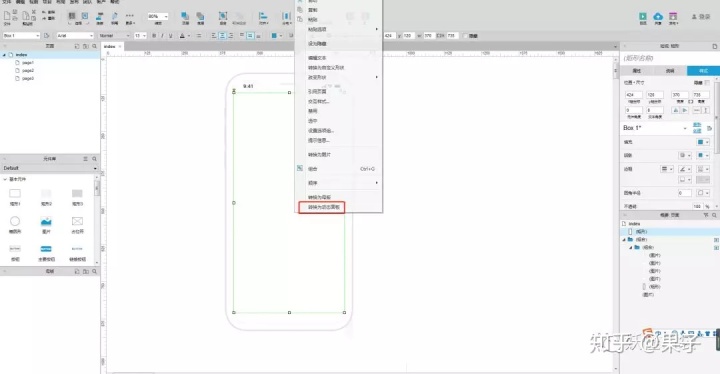720x374 pixels.
Task: Choose Convert to Image menu entry
Action: [319, 154]
